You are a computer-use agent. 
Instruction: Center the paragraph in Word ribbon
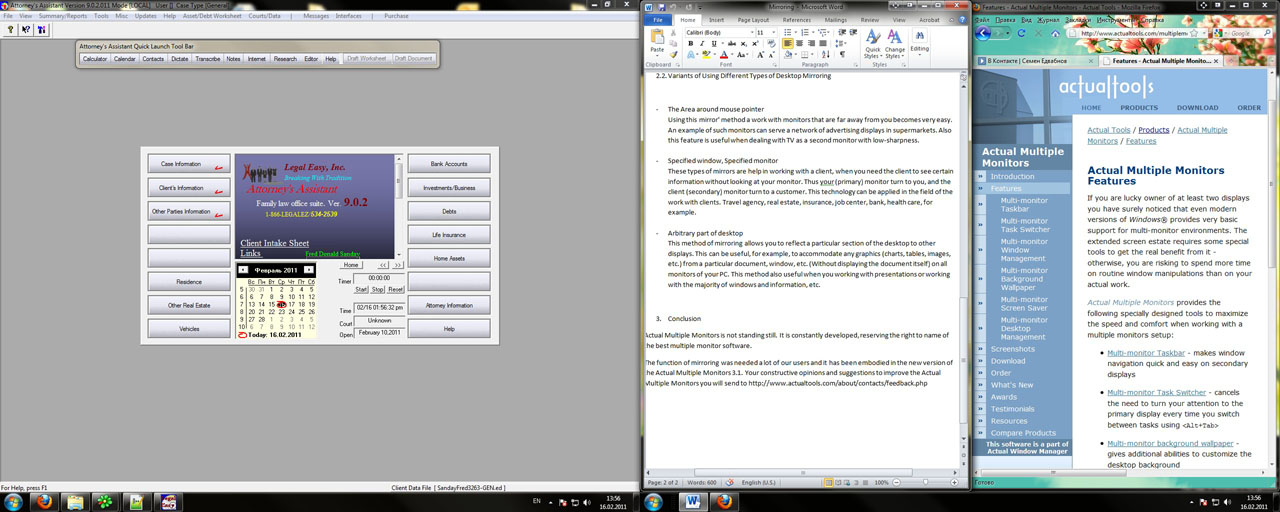click(800, 43)
